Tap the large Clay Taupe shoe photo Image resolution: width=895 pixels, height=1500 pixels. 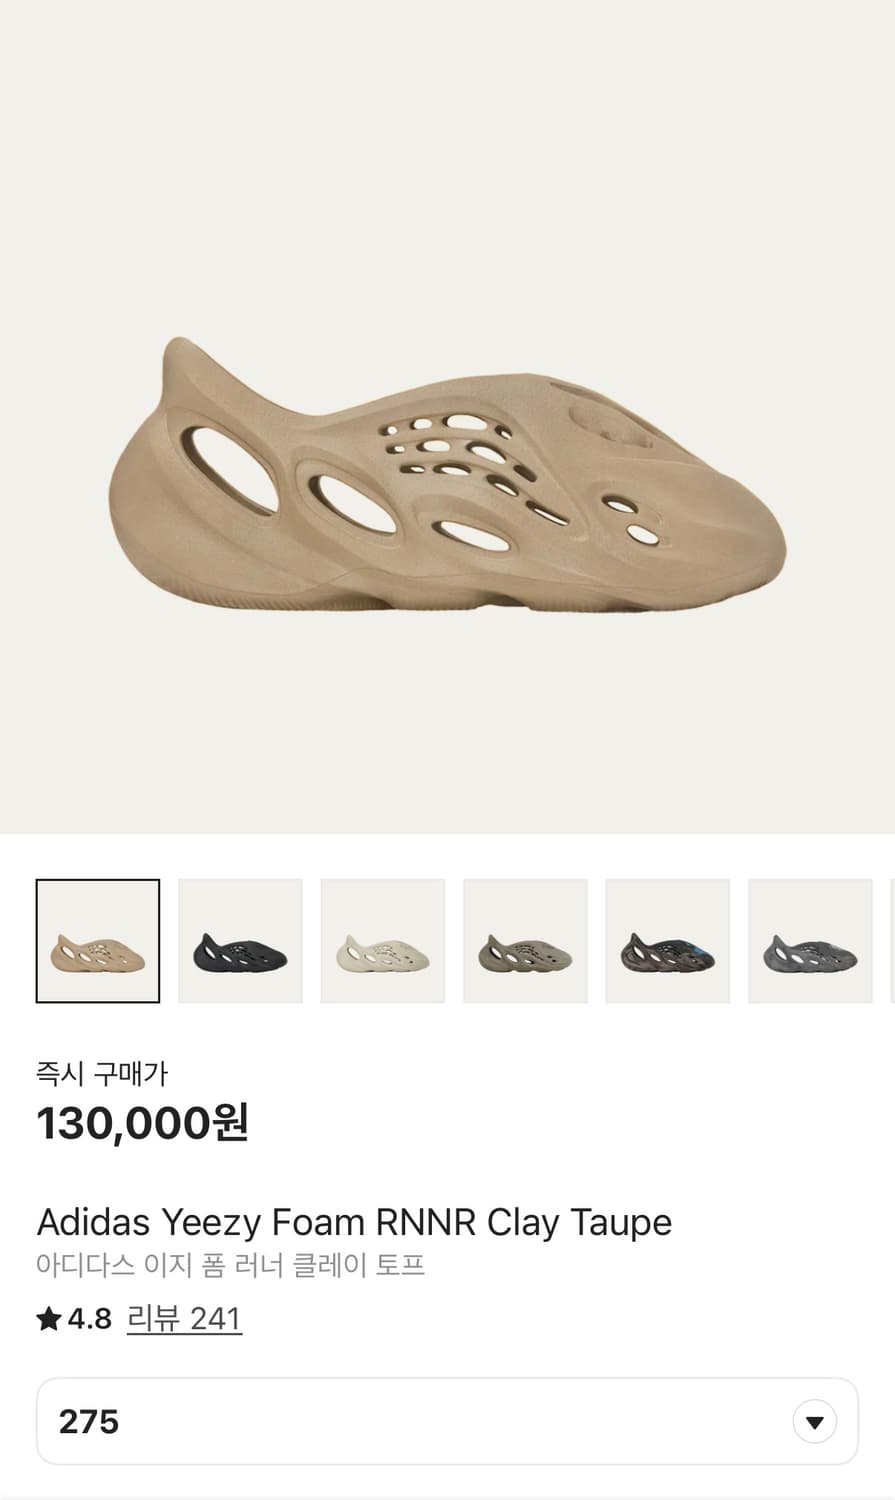coord(447,474)
